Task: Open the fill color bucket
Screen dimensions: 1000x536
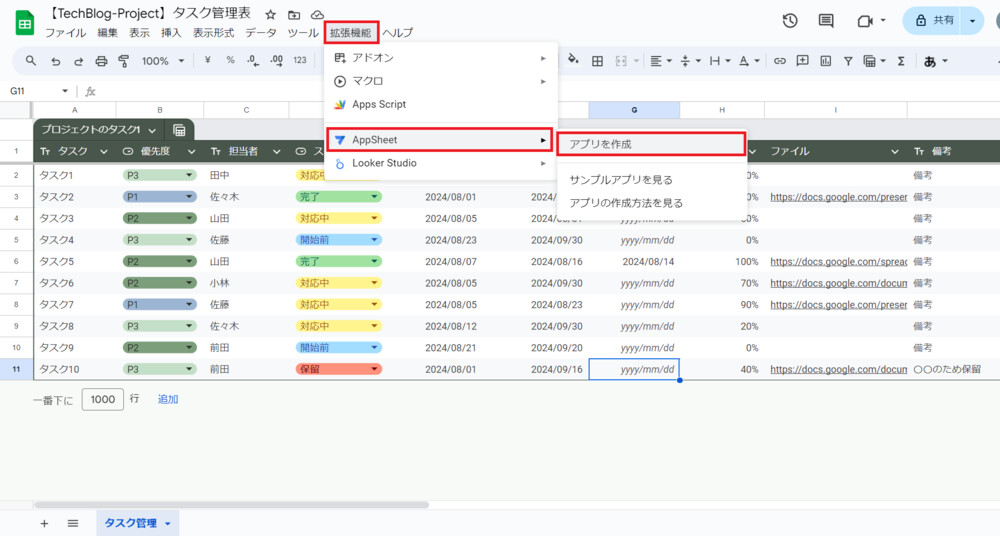Action: click(573, 60)
